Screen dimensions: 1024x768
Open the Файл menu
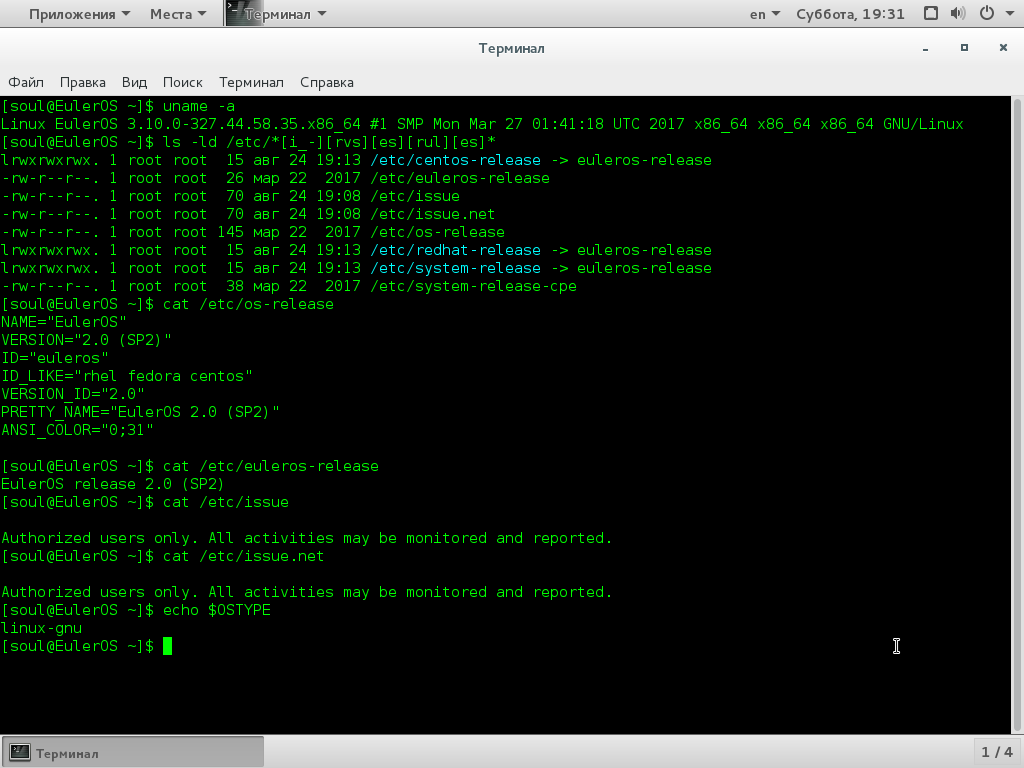pos(26,82)
